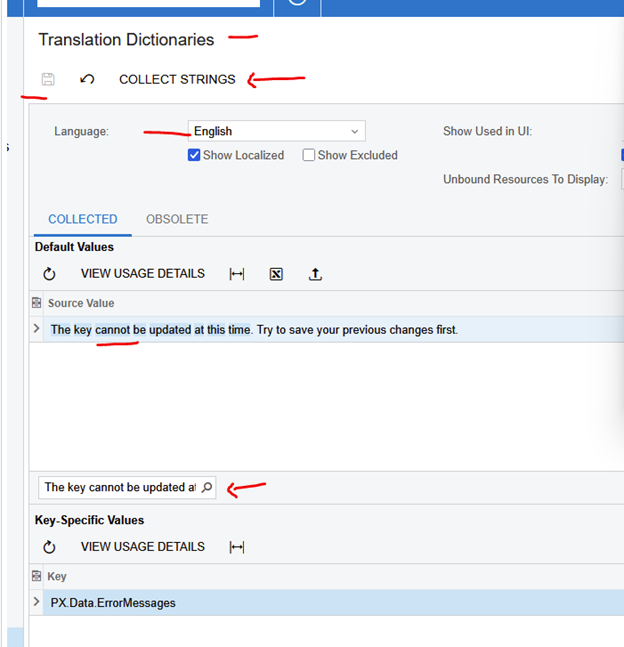Click the Save disk icon
The width and height of the screenshot is (624, 647).
(x=47, y=79)
